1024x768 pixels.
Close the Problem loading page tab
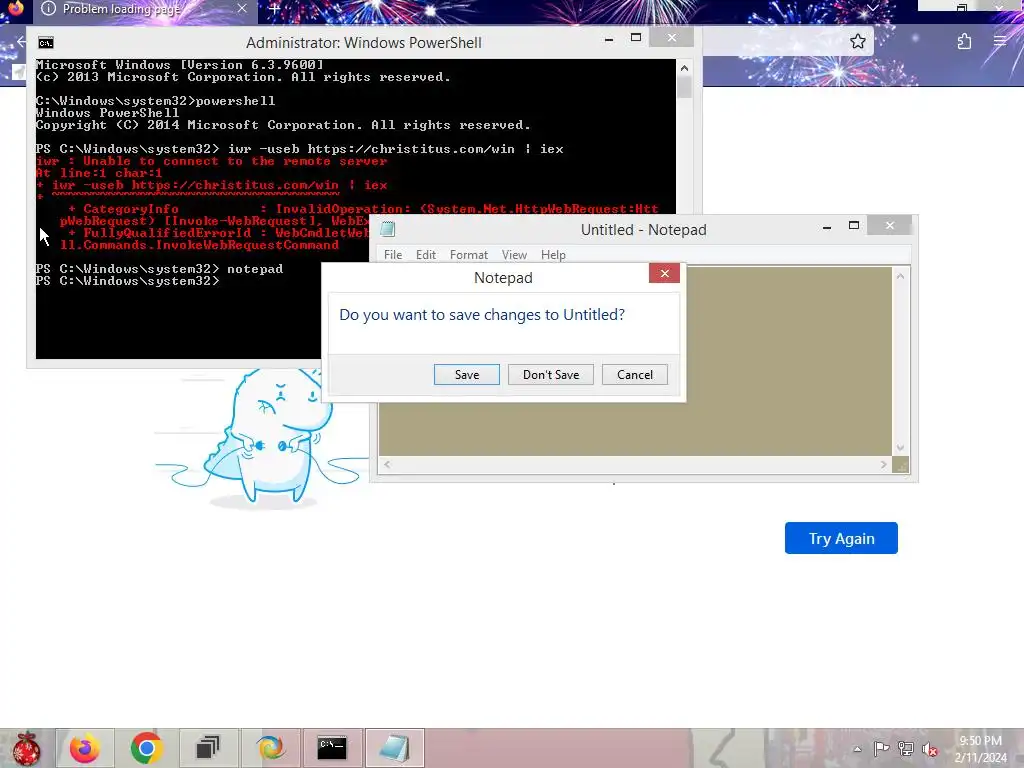[242, 8]
